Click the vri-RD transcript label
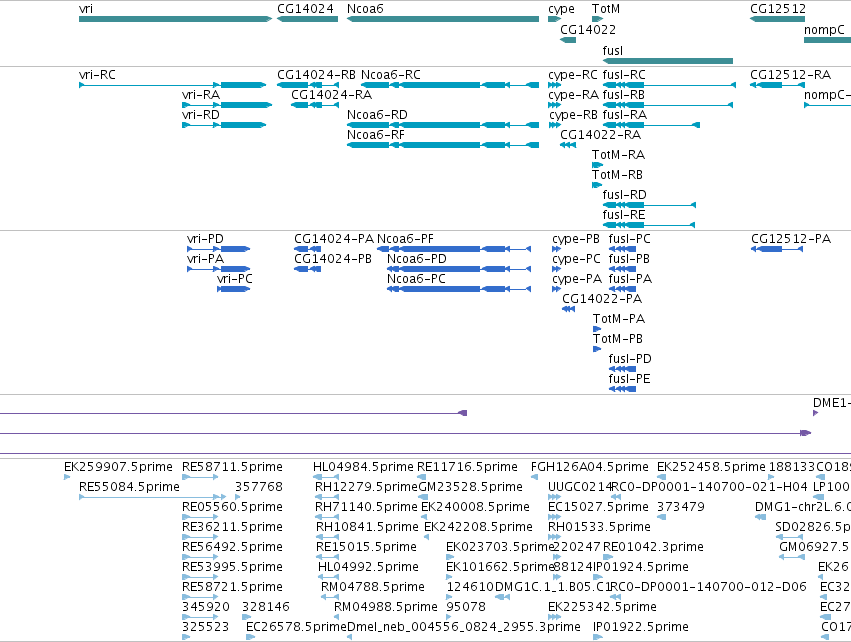Screen dimensions: 851x642 201,115
